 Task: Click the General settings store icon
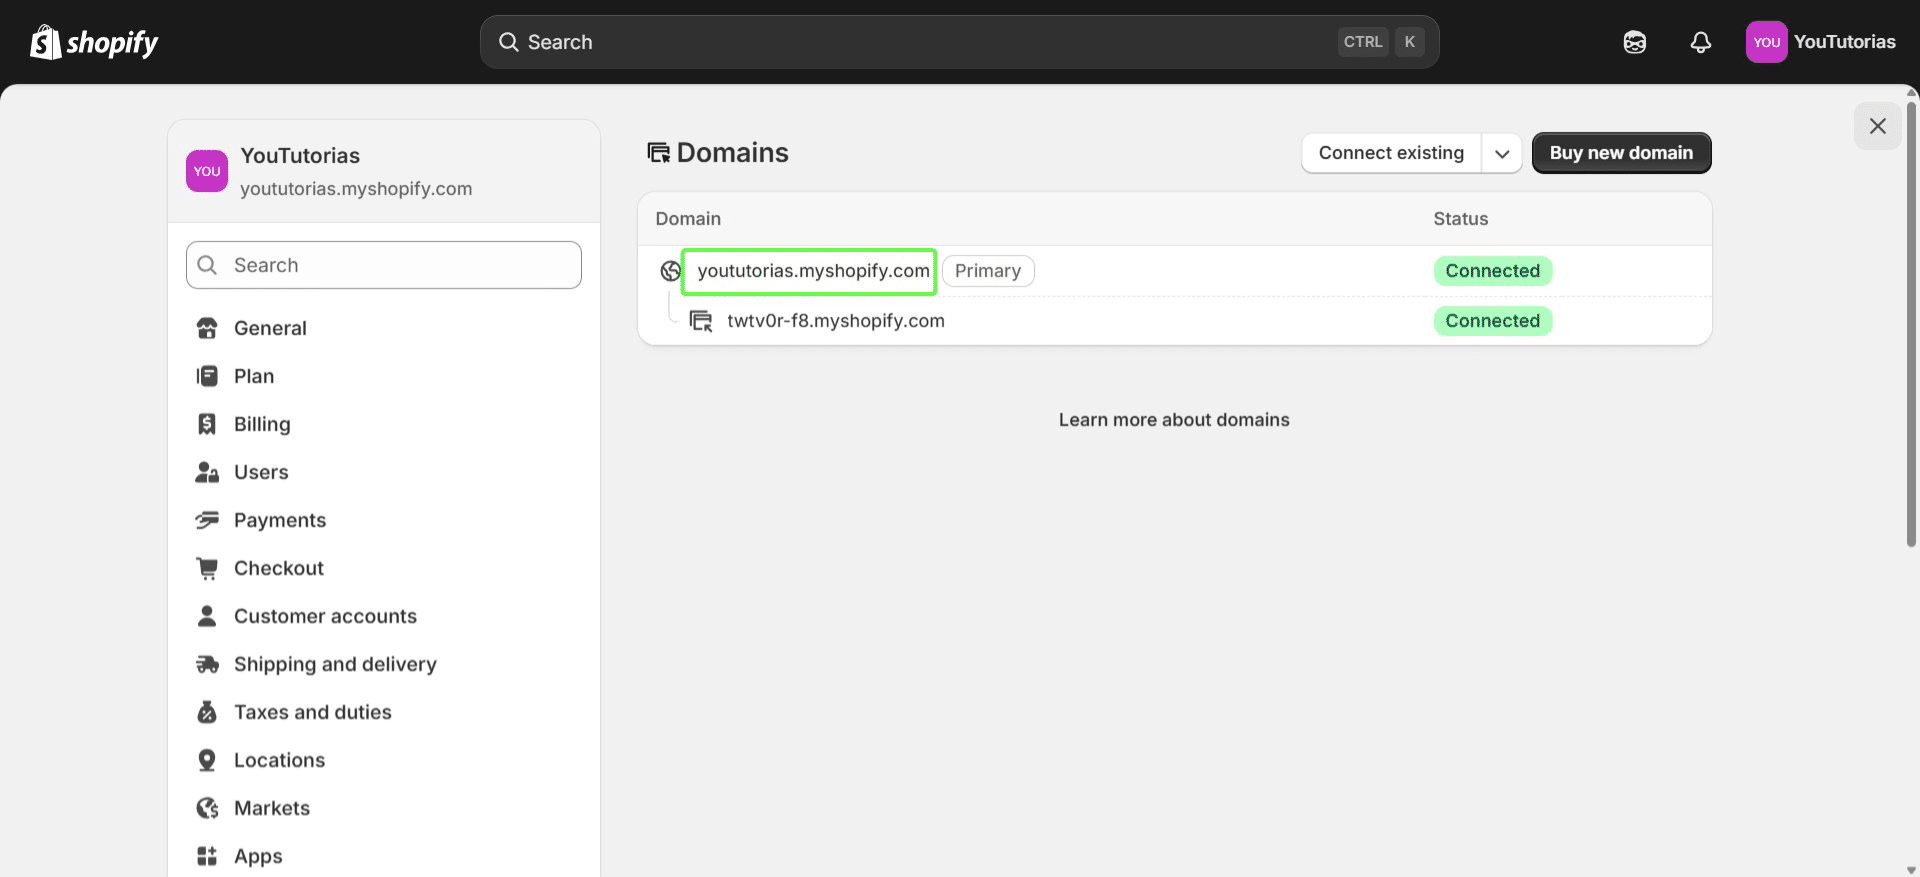[x=207, y=328]
